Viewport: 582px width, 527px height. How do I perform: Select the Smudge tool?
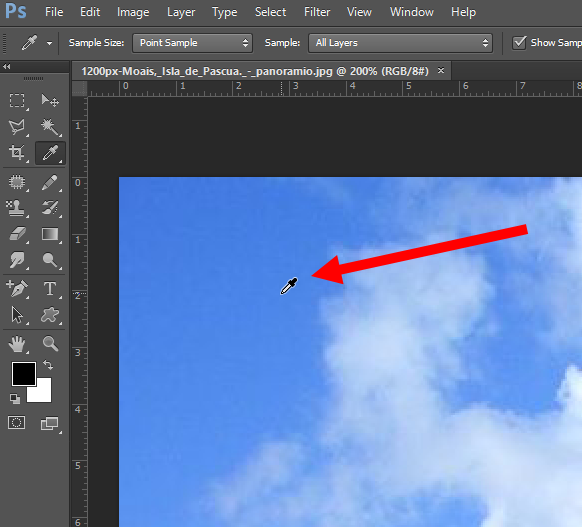(x=17, y=260)
